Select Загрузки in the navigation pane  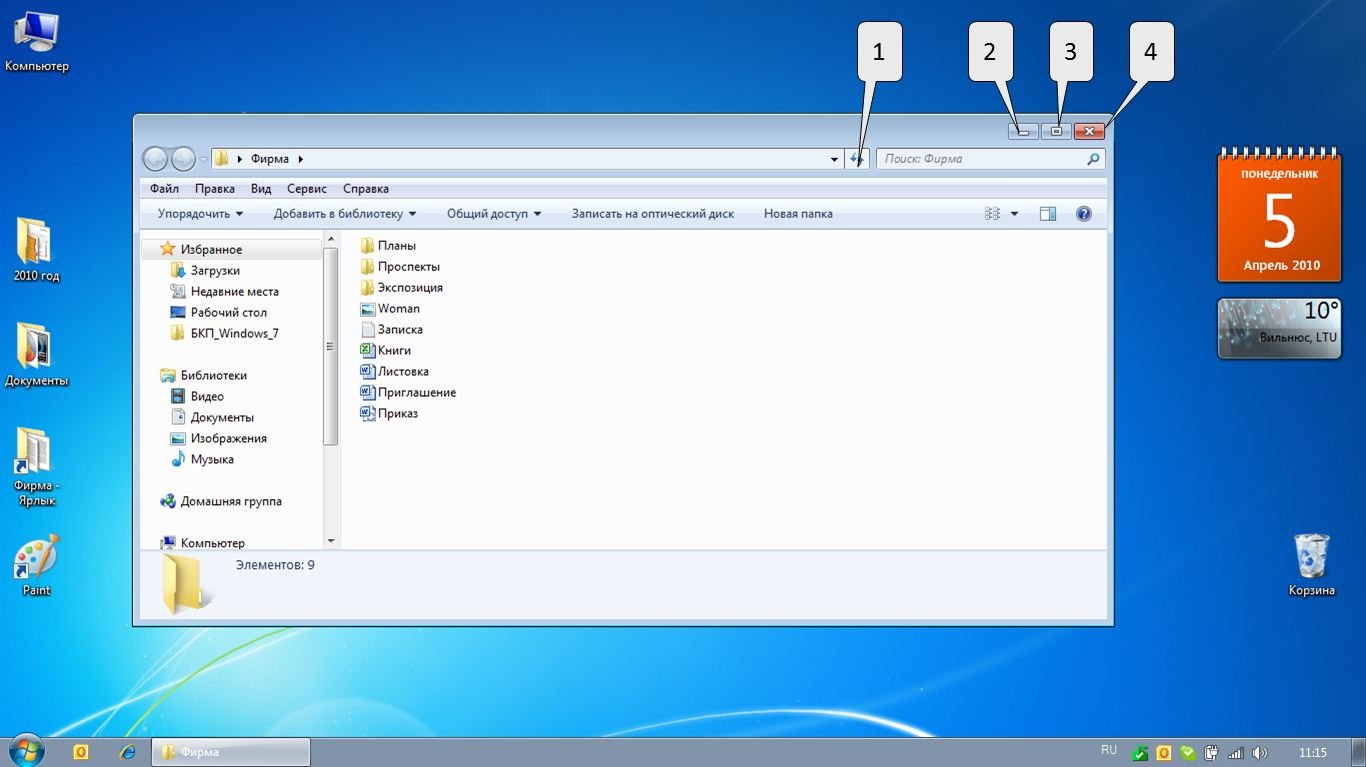[x=215, y=271]
